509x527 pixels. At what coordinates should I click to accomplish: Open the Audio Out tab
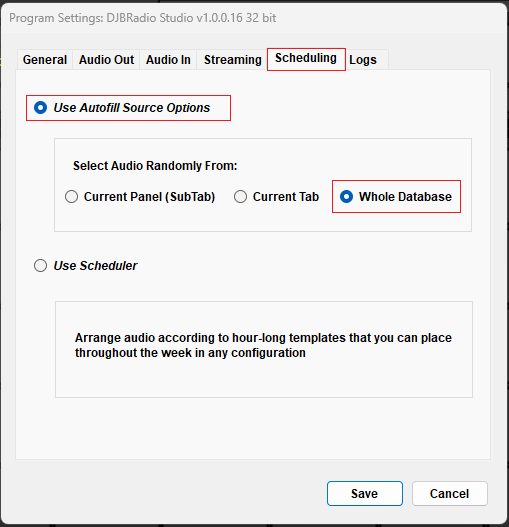coord(106,59)
